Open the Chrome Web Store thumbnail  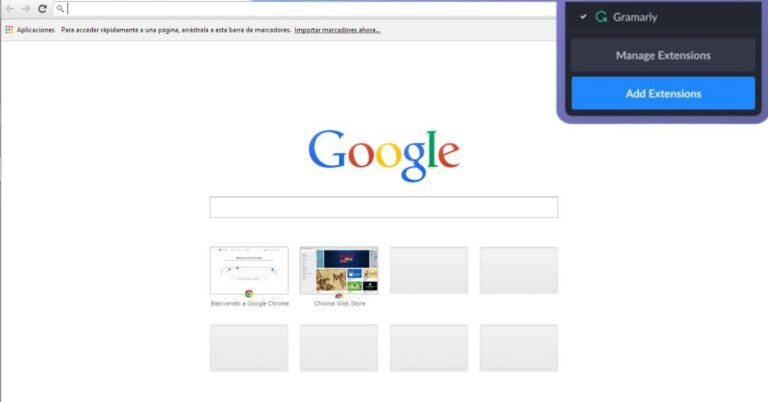(339, 270)
